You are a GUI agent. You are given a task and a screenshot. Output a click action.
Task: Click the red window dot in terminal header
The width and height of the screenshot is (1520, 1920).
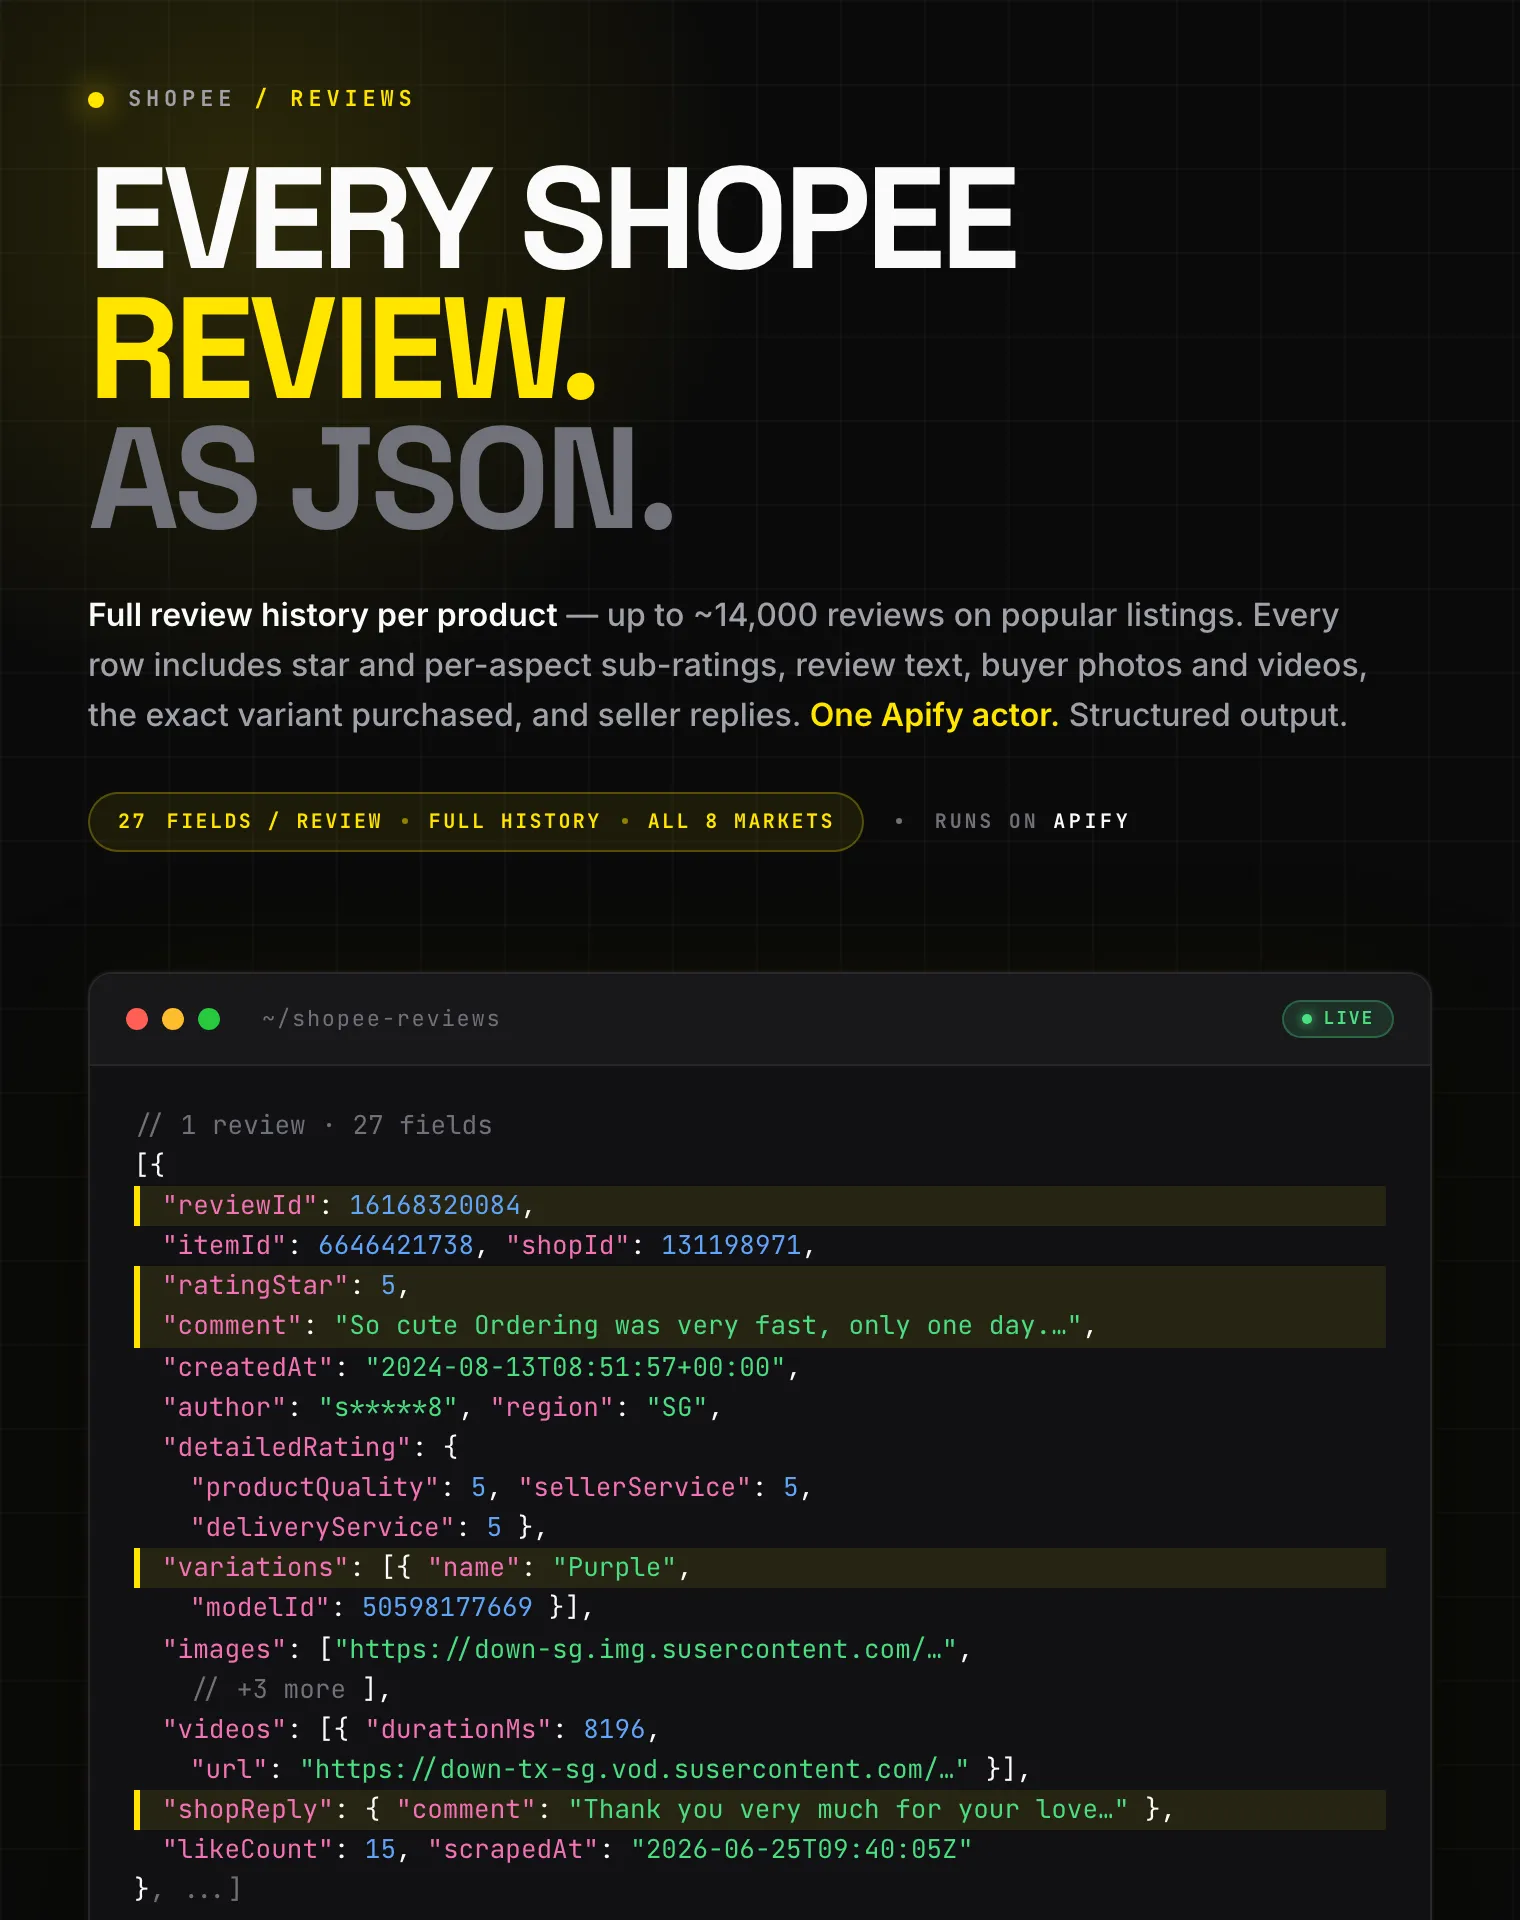(x=137, y=1019)
